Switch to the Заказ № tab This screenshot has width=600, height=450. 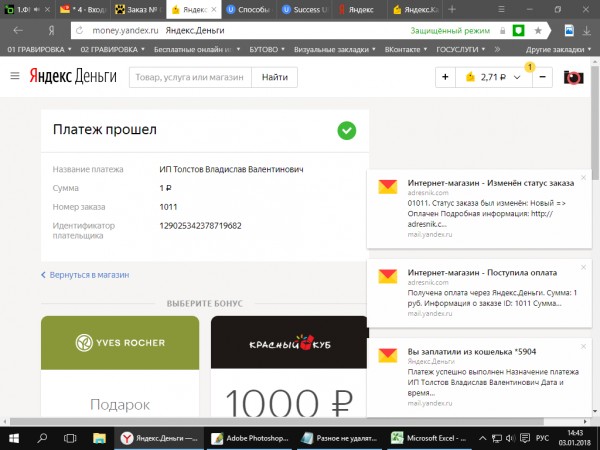[139, 10]
